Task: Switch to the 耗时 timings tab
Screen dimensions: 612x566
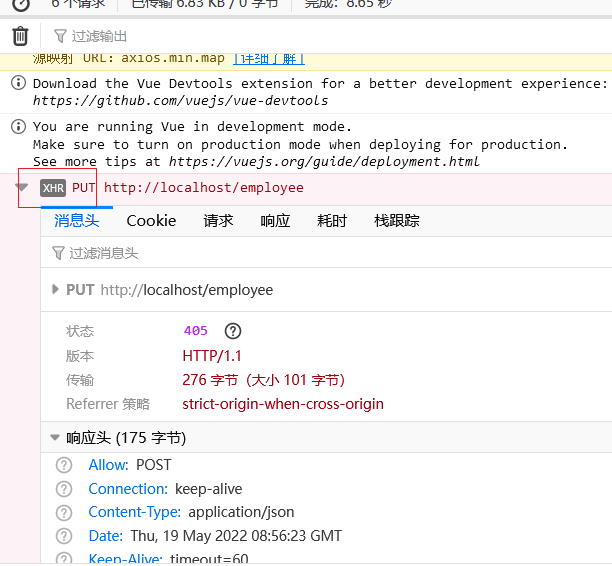Action: pyautogui.click(x=332, y=221)
